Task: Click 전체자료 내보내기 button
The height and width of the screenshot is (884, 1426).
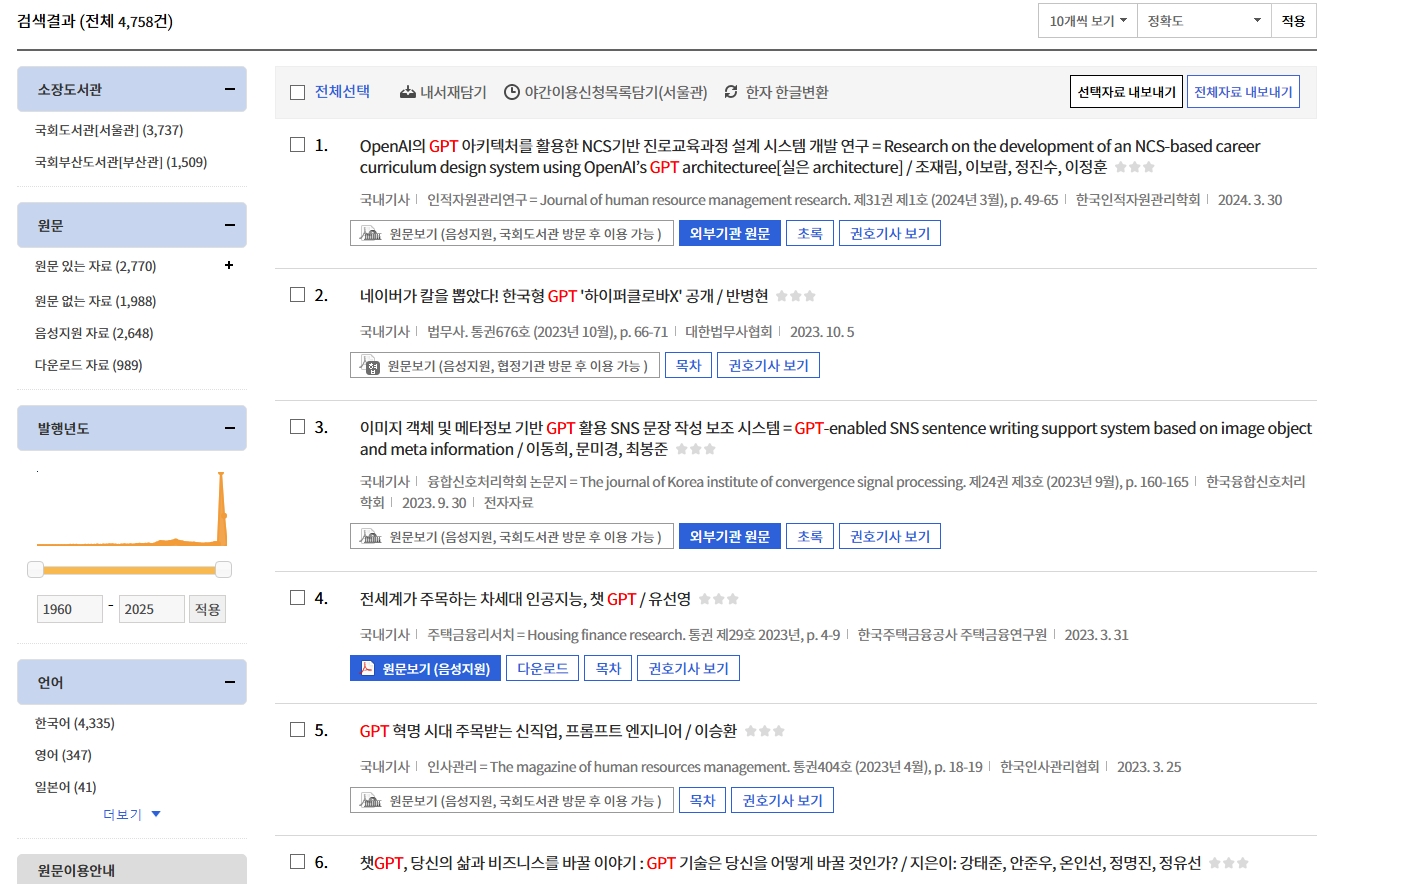Action: [x=1243, y=92]
